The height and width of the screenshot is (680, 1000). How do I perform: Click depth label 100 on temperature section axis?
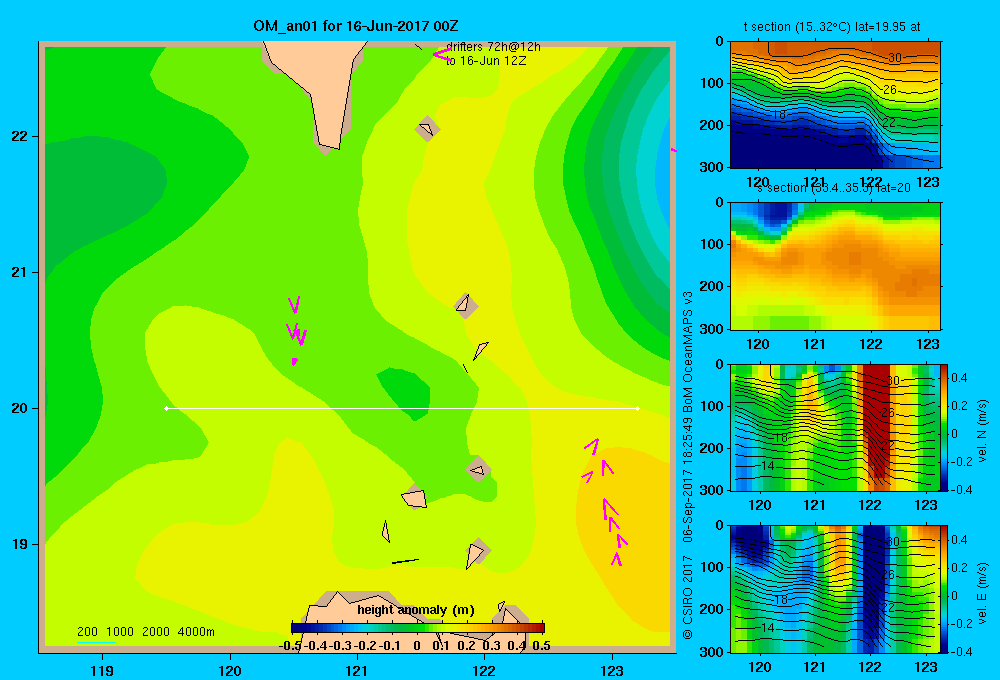tap(714, 83)
